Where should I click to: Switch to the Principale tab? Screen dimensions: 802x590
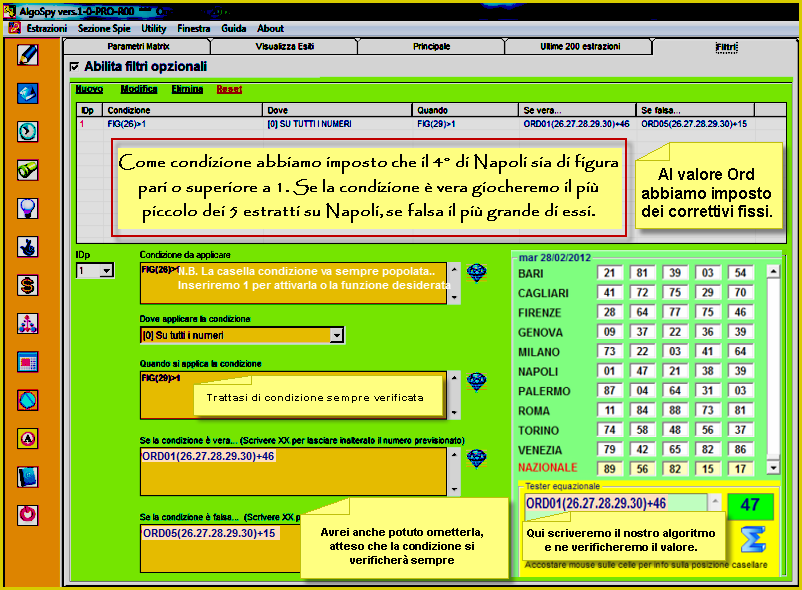click(x=431, y=47)
